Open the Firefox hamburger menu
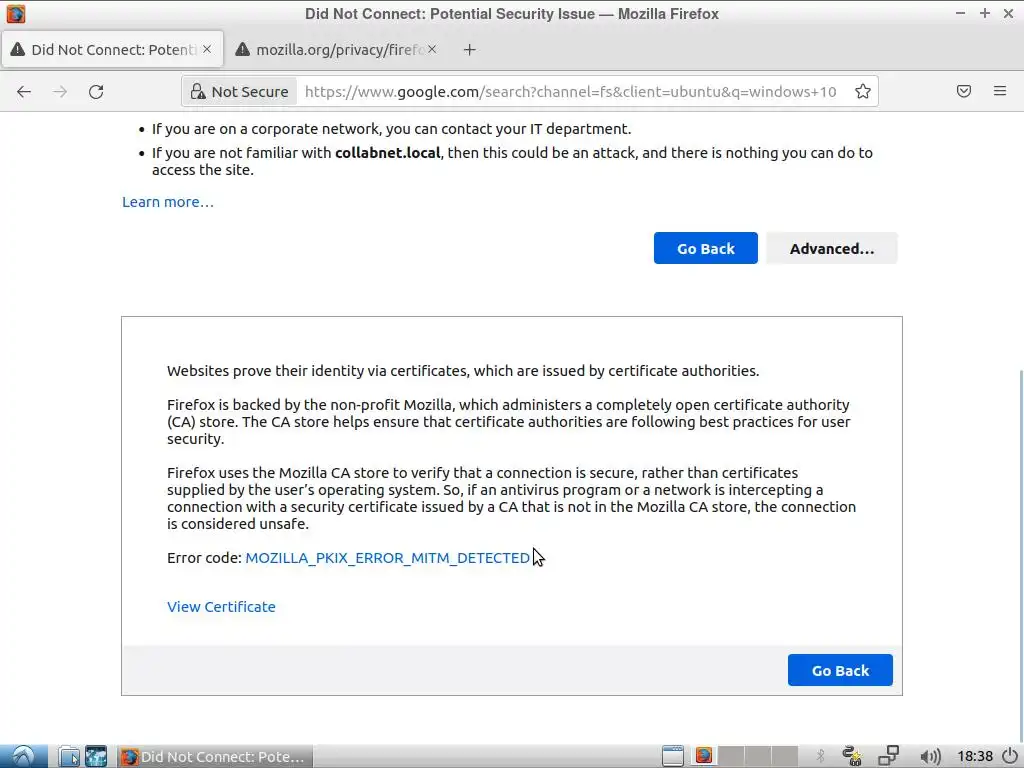The height and width of the screenshot is (768, 1024). click(x=1000, y=91)
